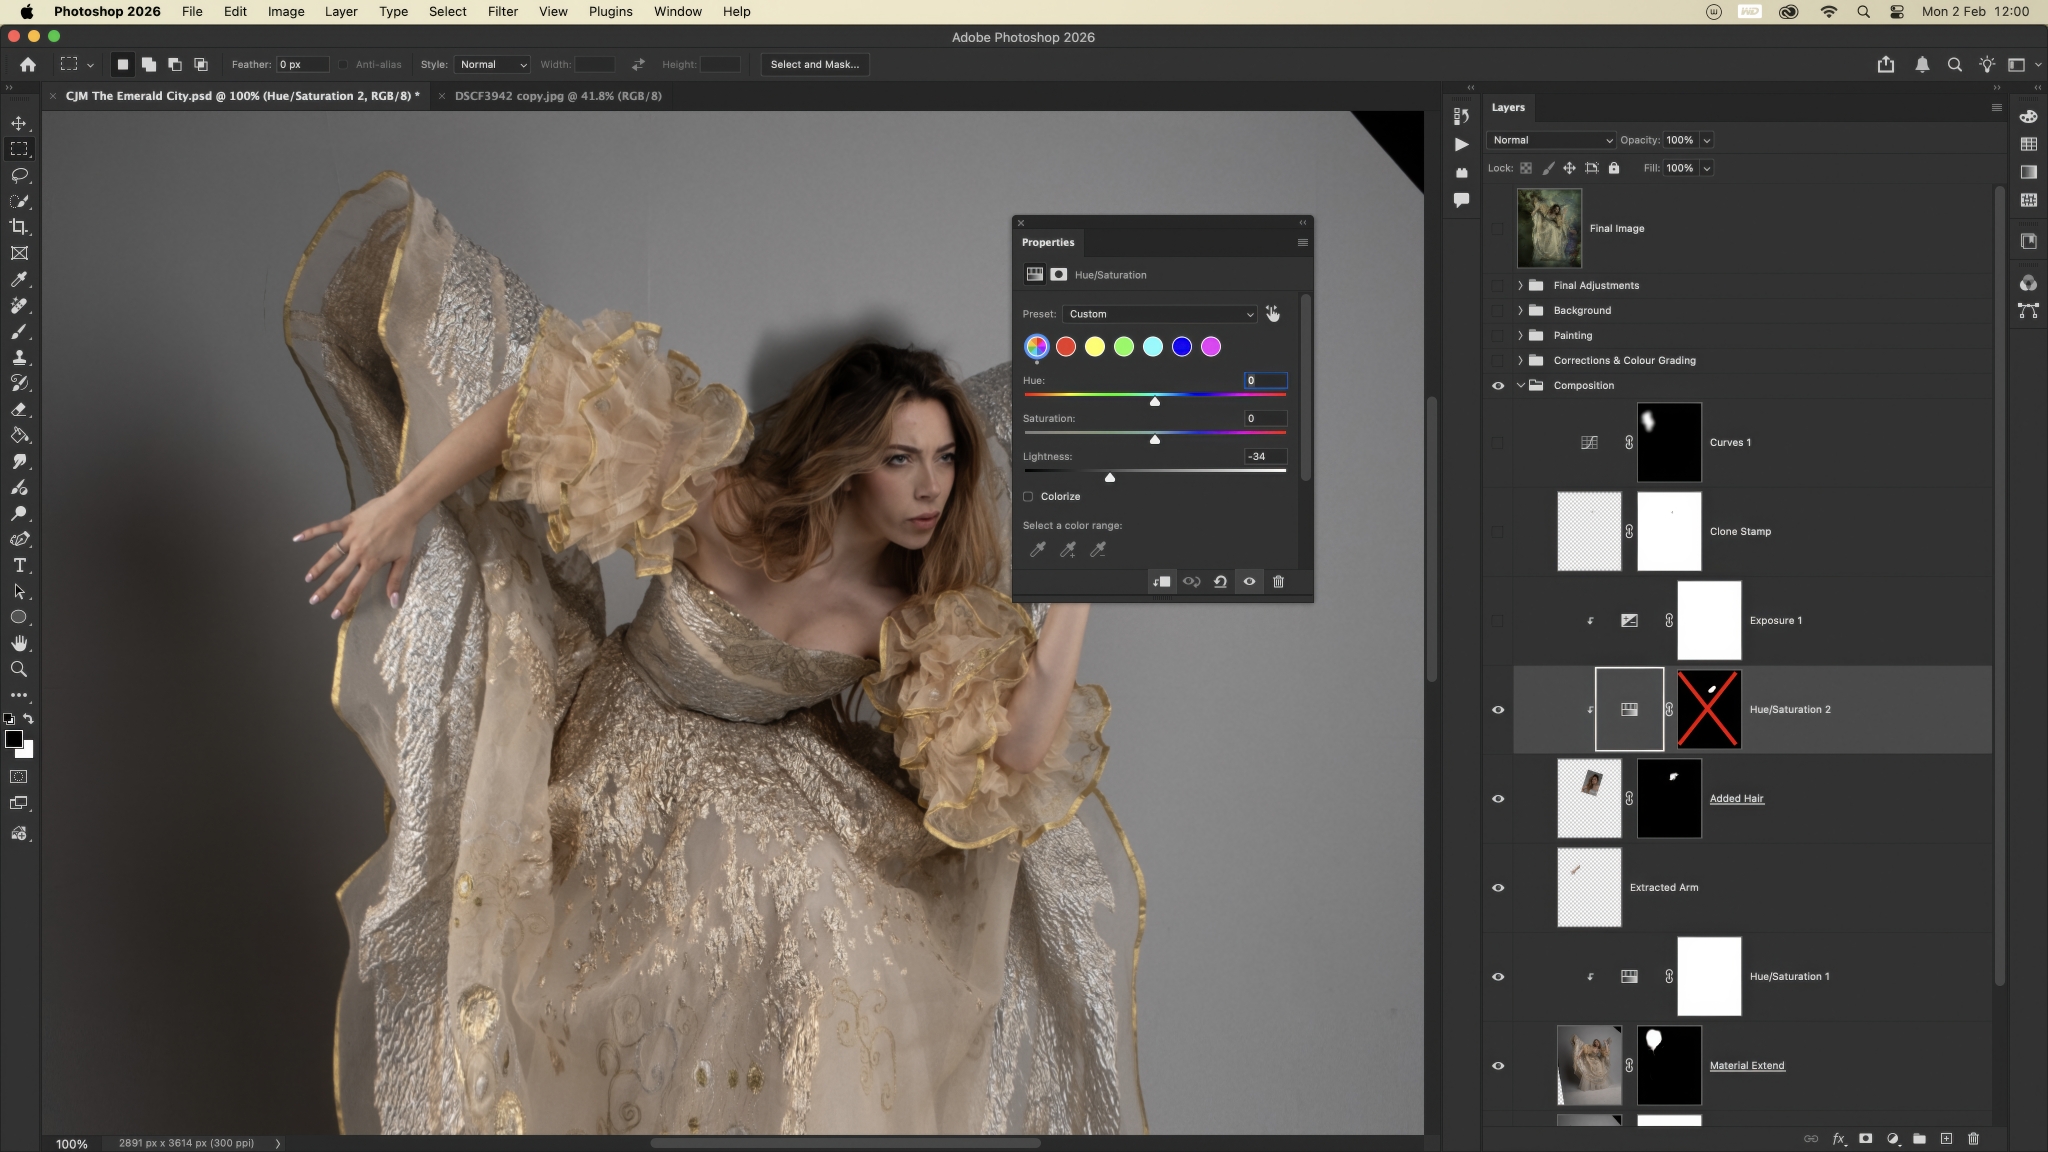
Task: Select the Clone Stamp tool
Action: click(x=19, y=357)
